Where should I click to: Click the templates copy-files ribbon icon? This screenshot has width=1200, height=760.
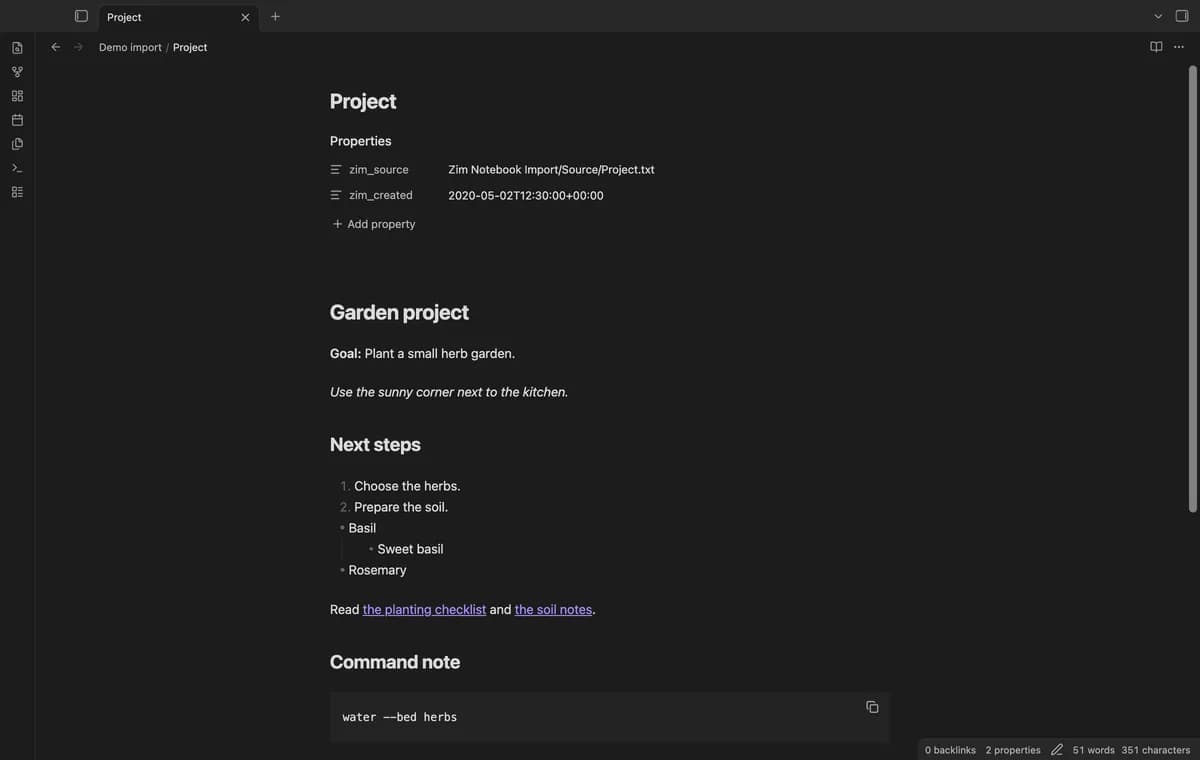pyautogui.click(x=17, y=144)
